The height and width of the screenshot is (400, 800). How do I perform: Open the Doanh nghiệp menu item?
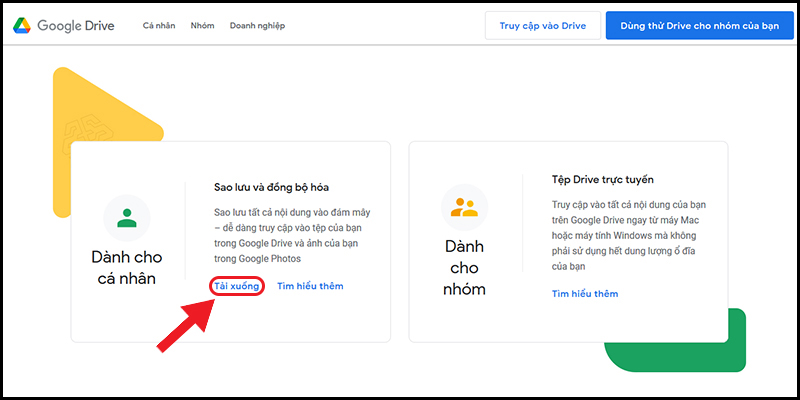pyautogui.click(x=257, y=26)
